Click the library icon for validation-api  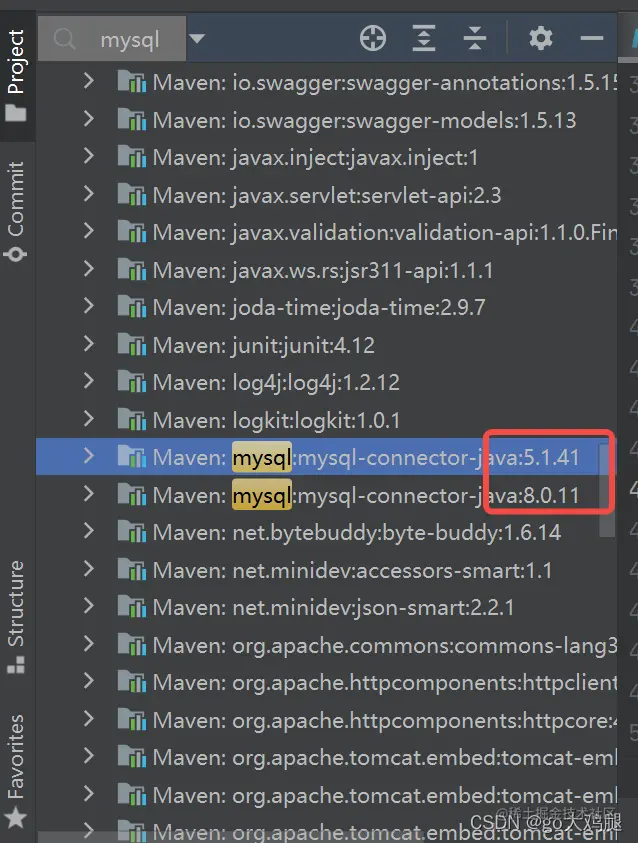[132, 232]
